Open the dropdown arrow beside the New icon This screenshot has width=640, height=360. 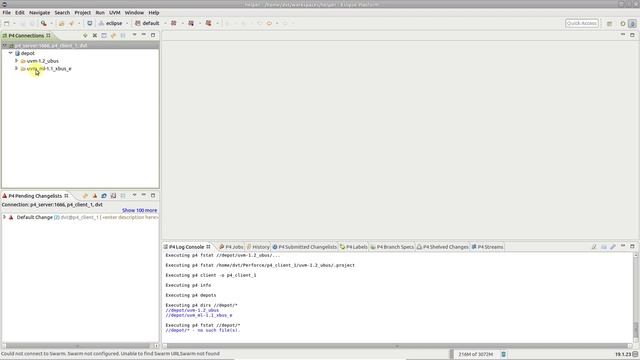click(x=14, y=23)
